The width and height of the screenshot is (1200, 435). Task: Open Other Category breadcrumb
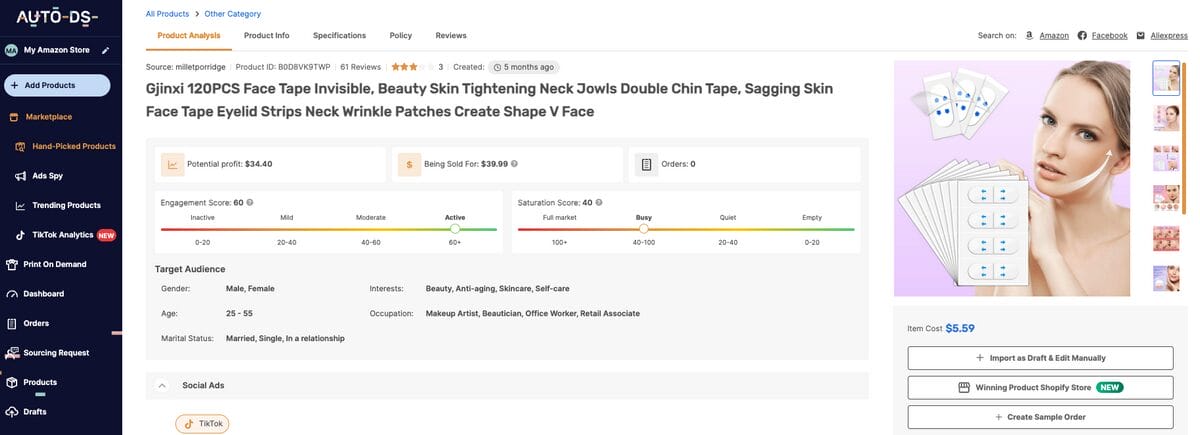click(233, 14)
